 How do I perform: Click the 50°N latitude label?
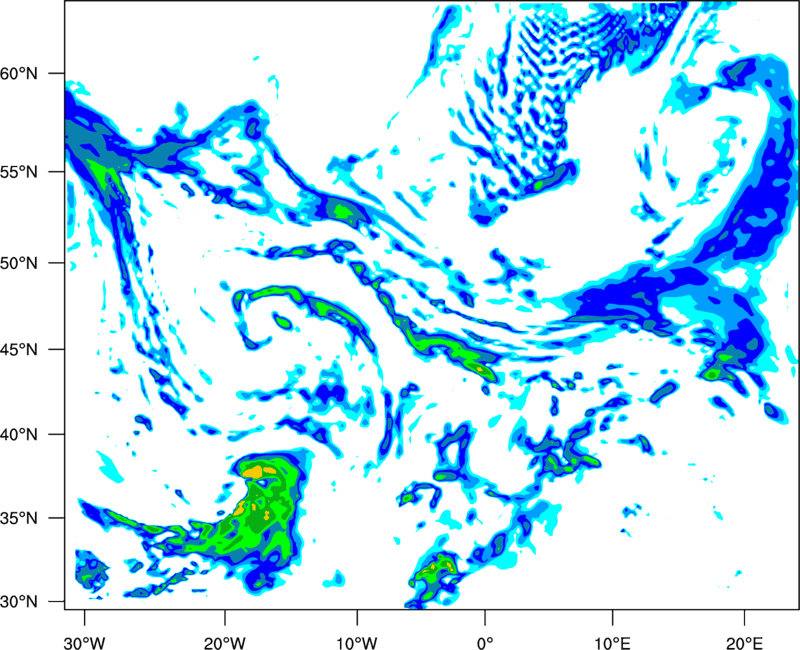19,263
